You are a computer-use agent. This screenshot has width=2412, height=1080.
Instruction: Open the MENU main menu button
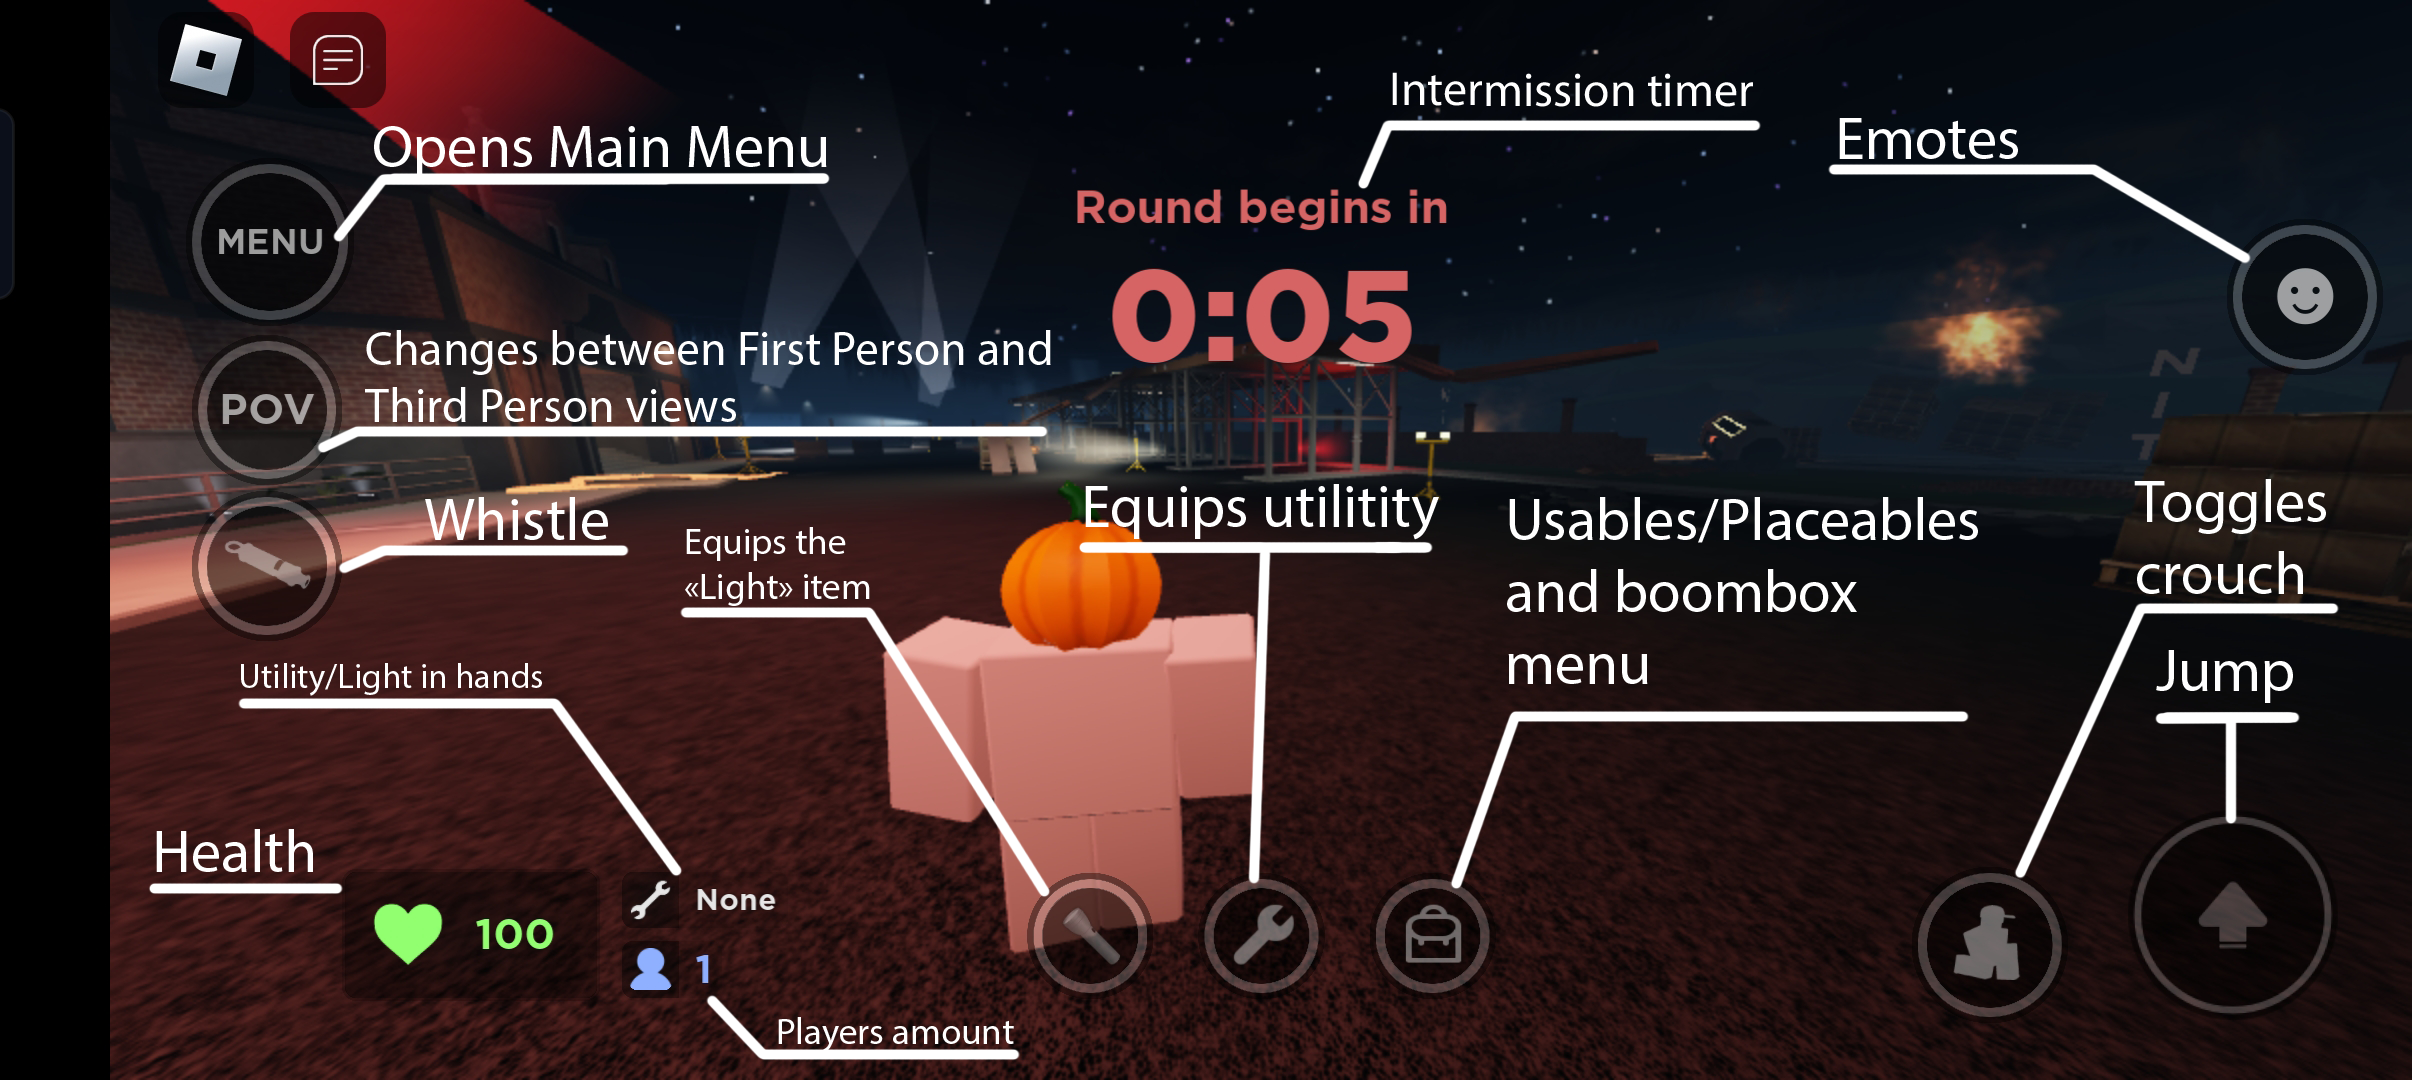click(x=269, y=240)
